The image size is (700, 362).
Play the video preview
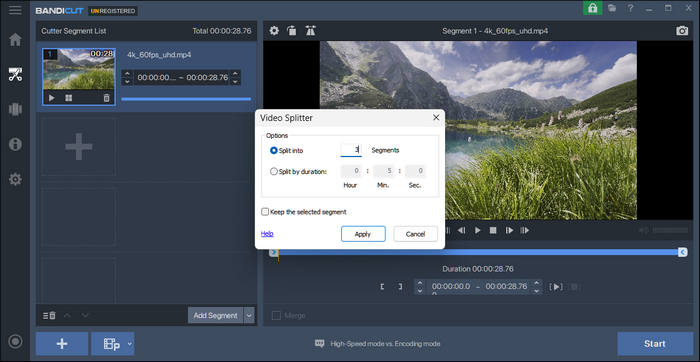[478, 230]
